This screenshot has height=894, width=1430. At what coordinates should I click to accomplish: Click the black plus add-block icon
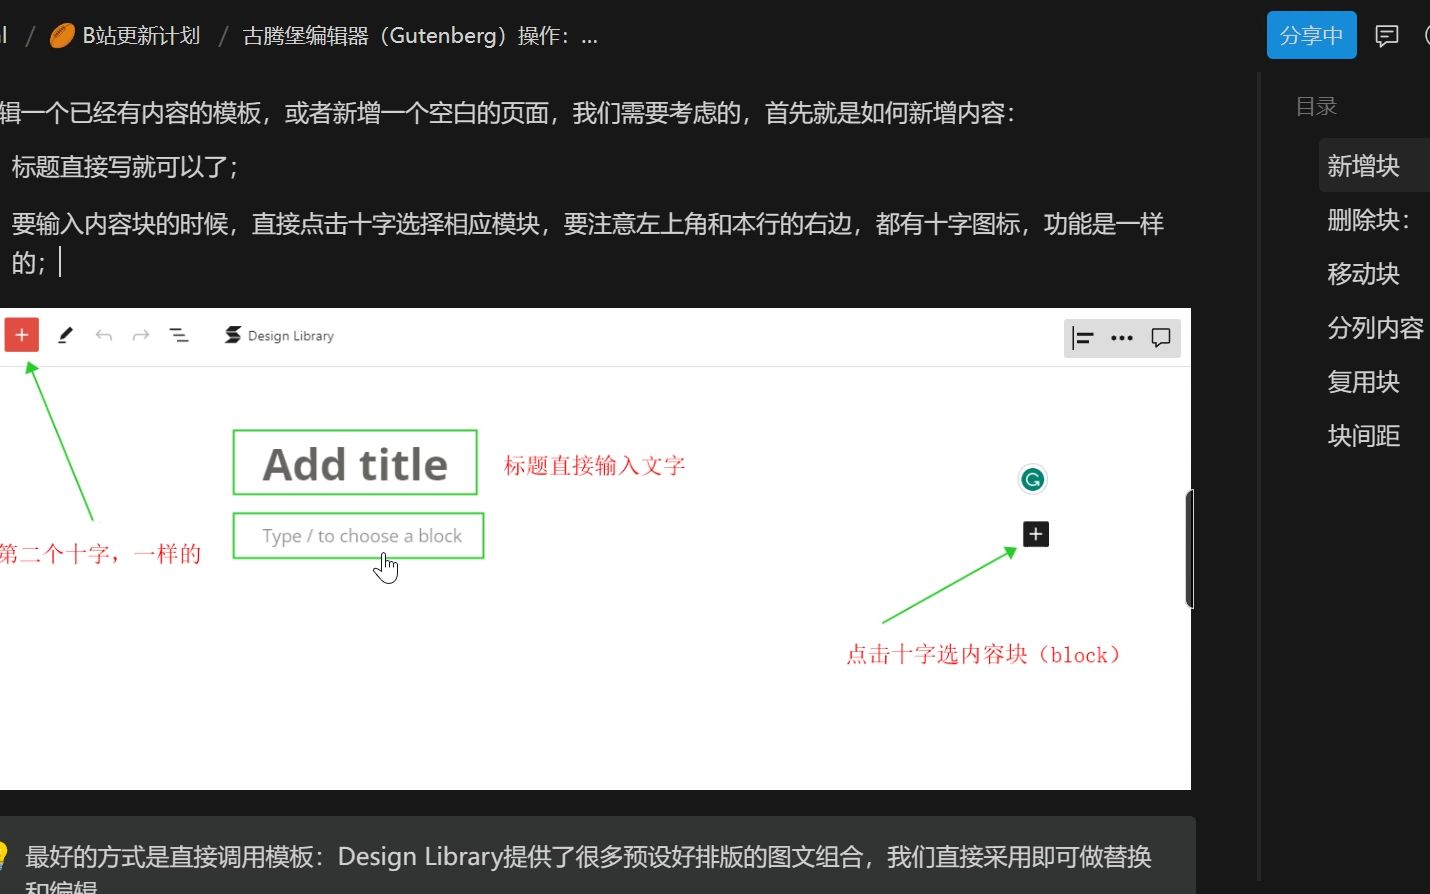click(1036, 534)
